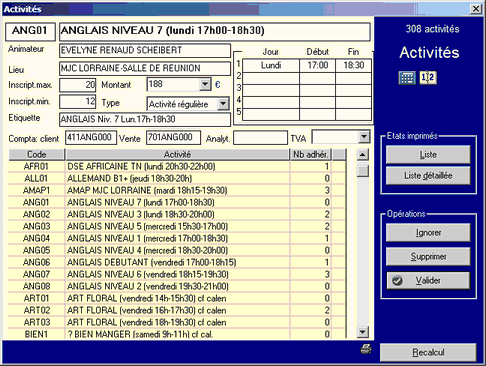
Task: Click the Activité column header
Action: tap(177, 154)
